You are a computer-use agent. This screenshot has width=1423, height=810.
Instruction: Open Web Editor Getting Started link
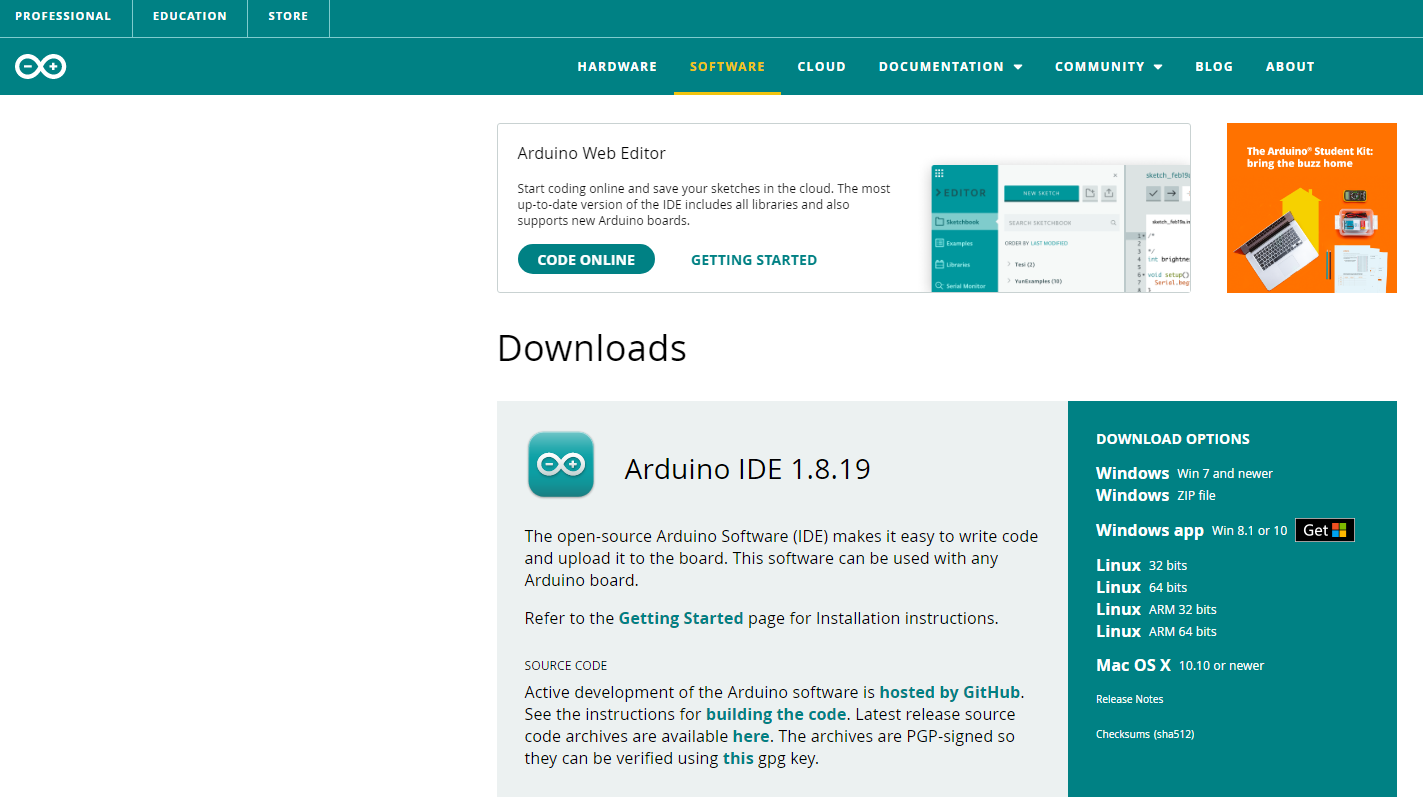click(x=754, y=260)
